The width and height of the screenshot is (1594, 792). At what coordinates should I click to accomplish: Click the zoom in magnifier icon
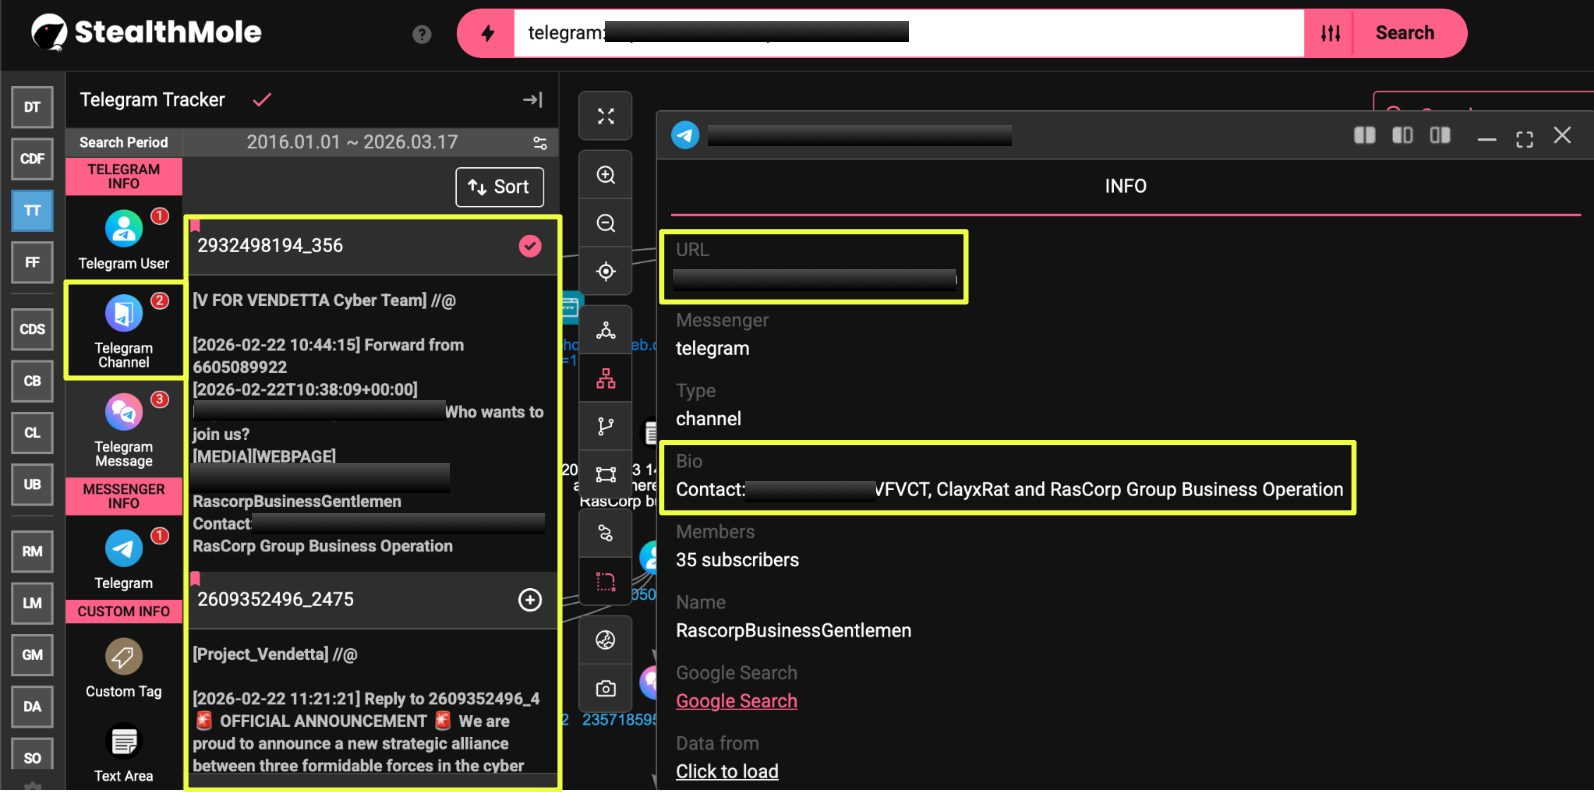pyautogui.click(x=605, y=175)
